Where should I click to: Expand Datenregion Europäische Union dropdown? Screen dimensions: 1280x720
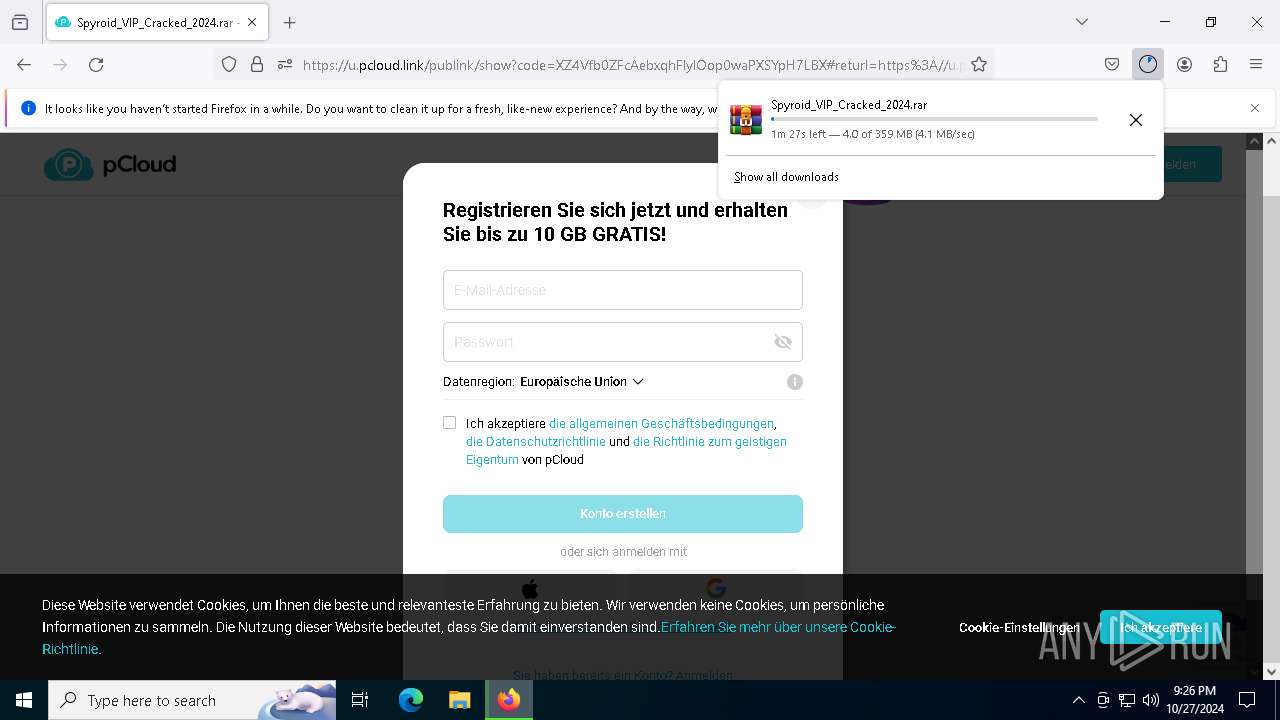tap(582, 382)
